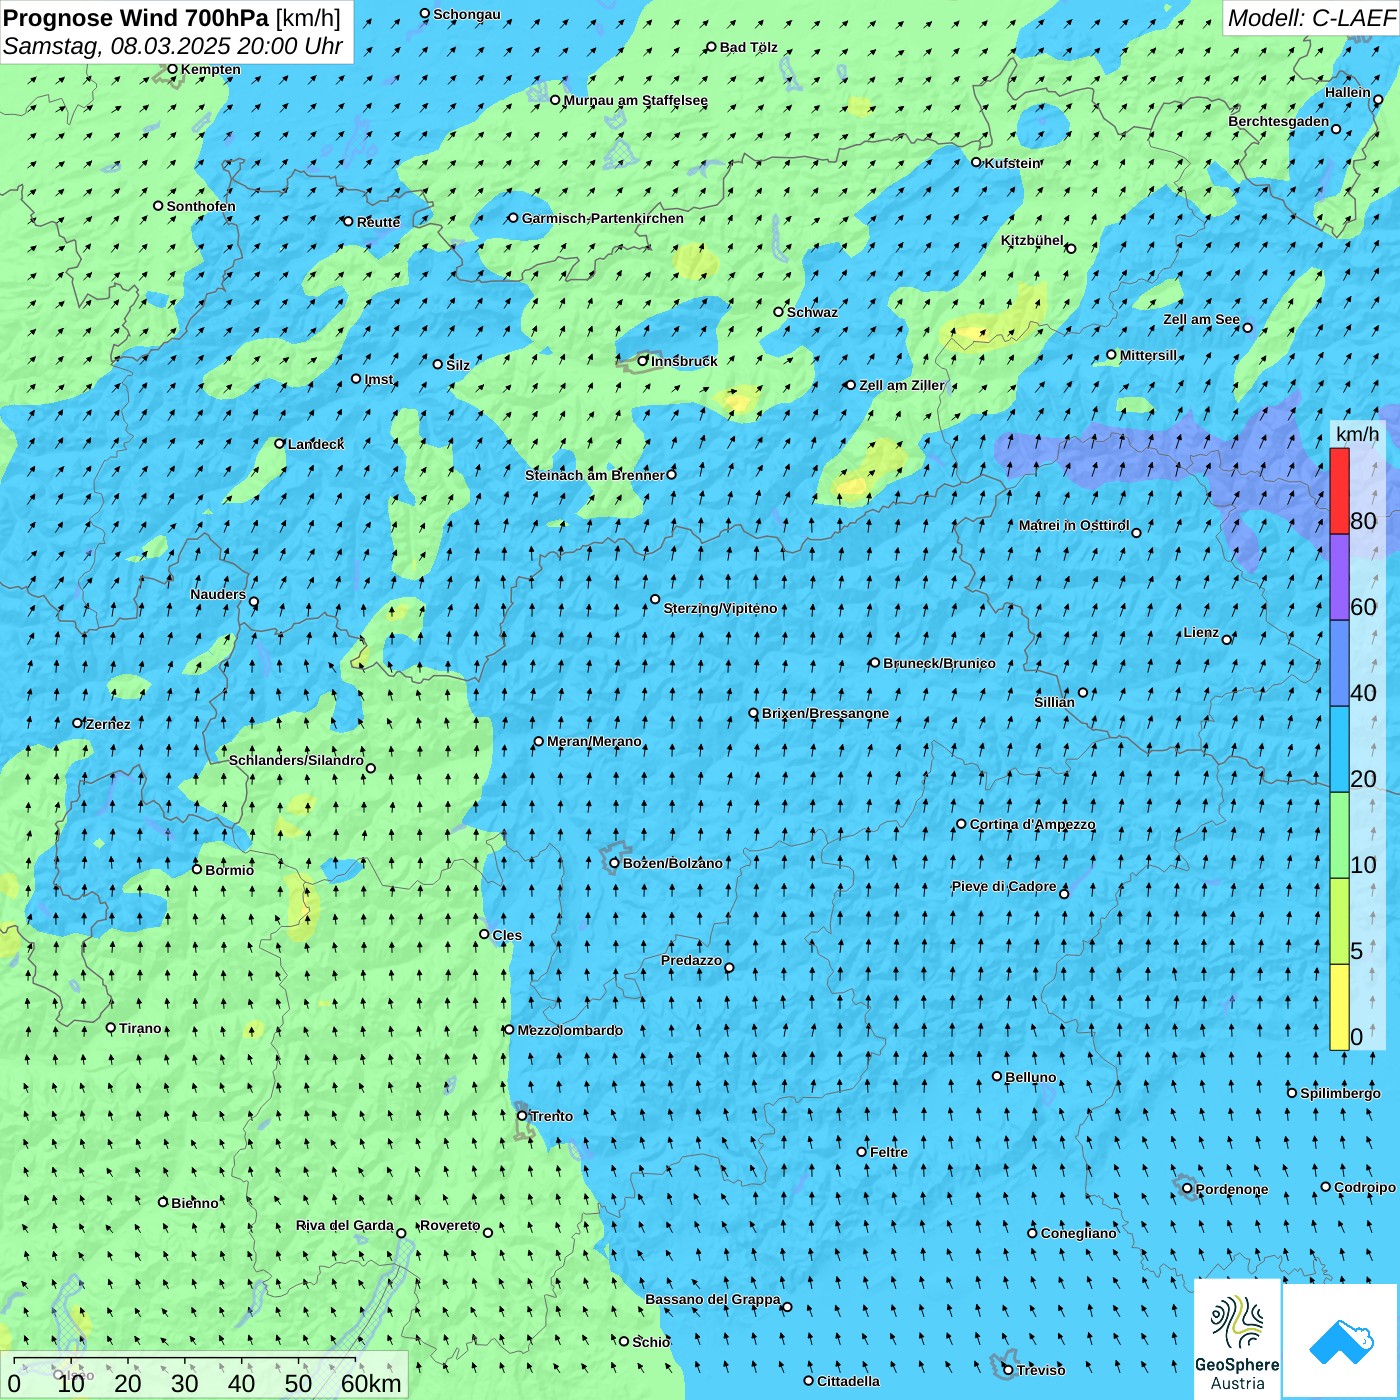This screenshot has height=1400, width=1400.
Task: Select the Belluno city label
Action: pyautogui.click(x=1030, y=1077)
